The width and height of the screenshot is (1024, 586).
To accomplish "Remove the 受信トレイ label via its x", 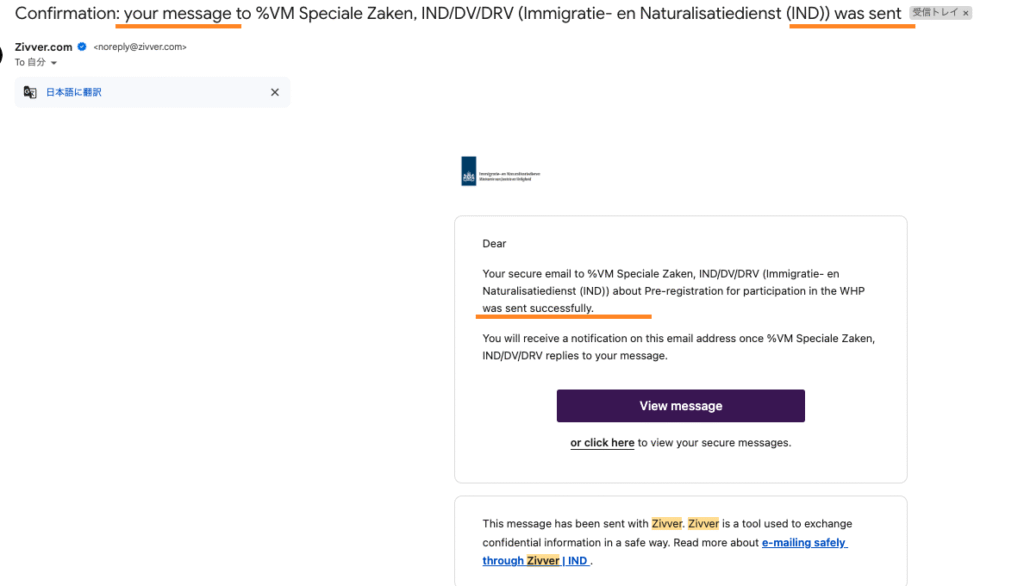I will tap(966, 13).
